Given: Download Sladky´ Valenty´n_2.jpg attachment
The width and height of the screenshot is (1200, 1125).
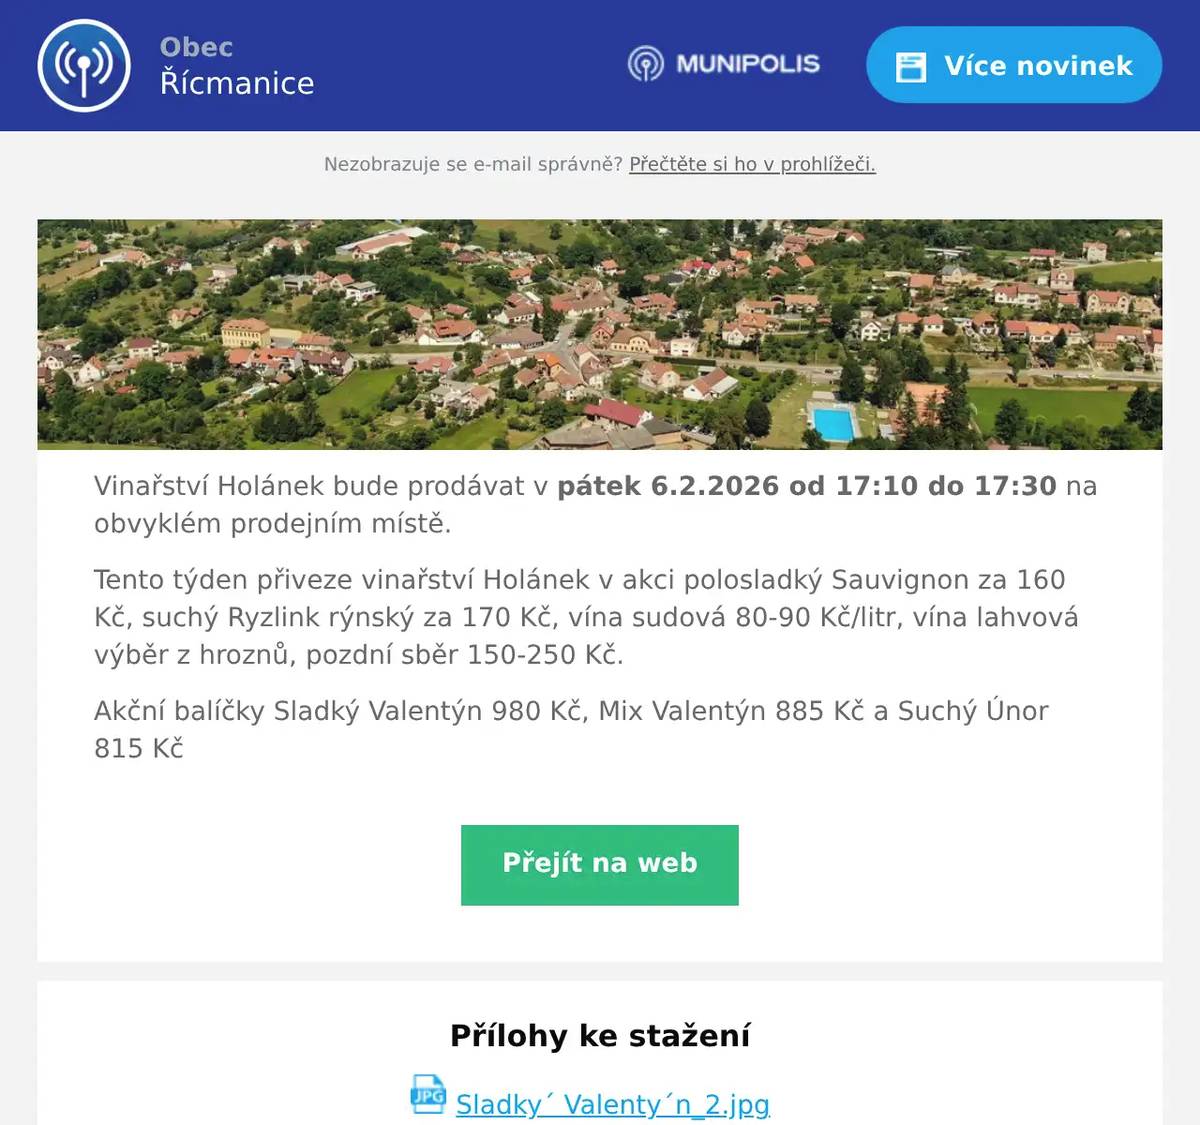Looking at the screenshot, I should pos(613,1105).
